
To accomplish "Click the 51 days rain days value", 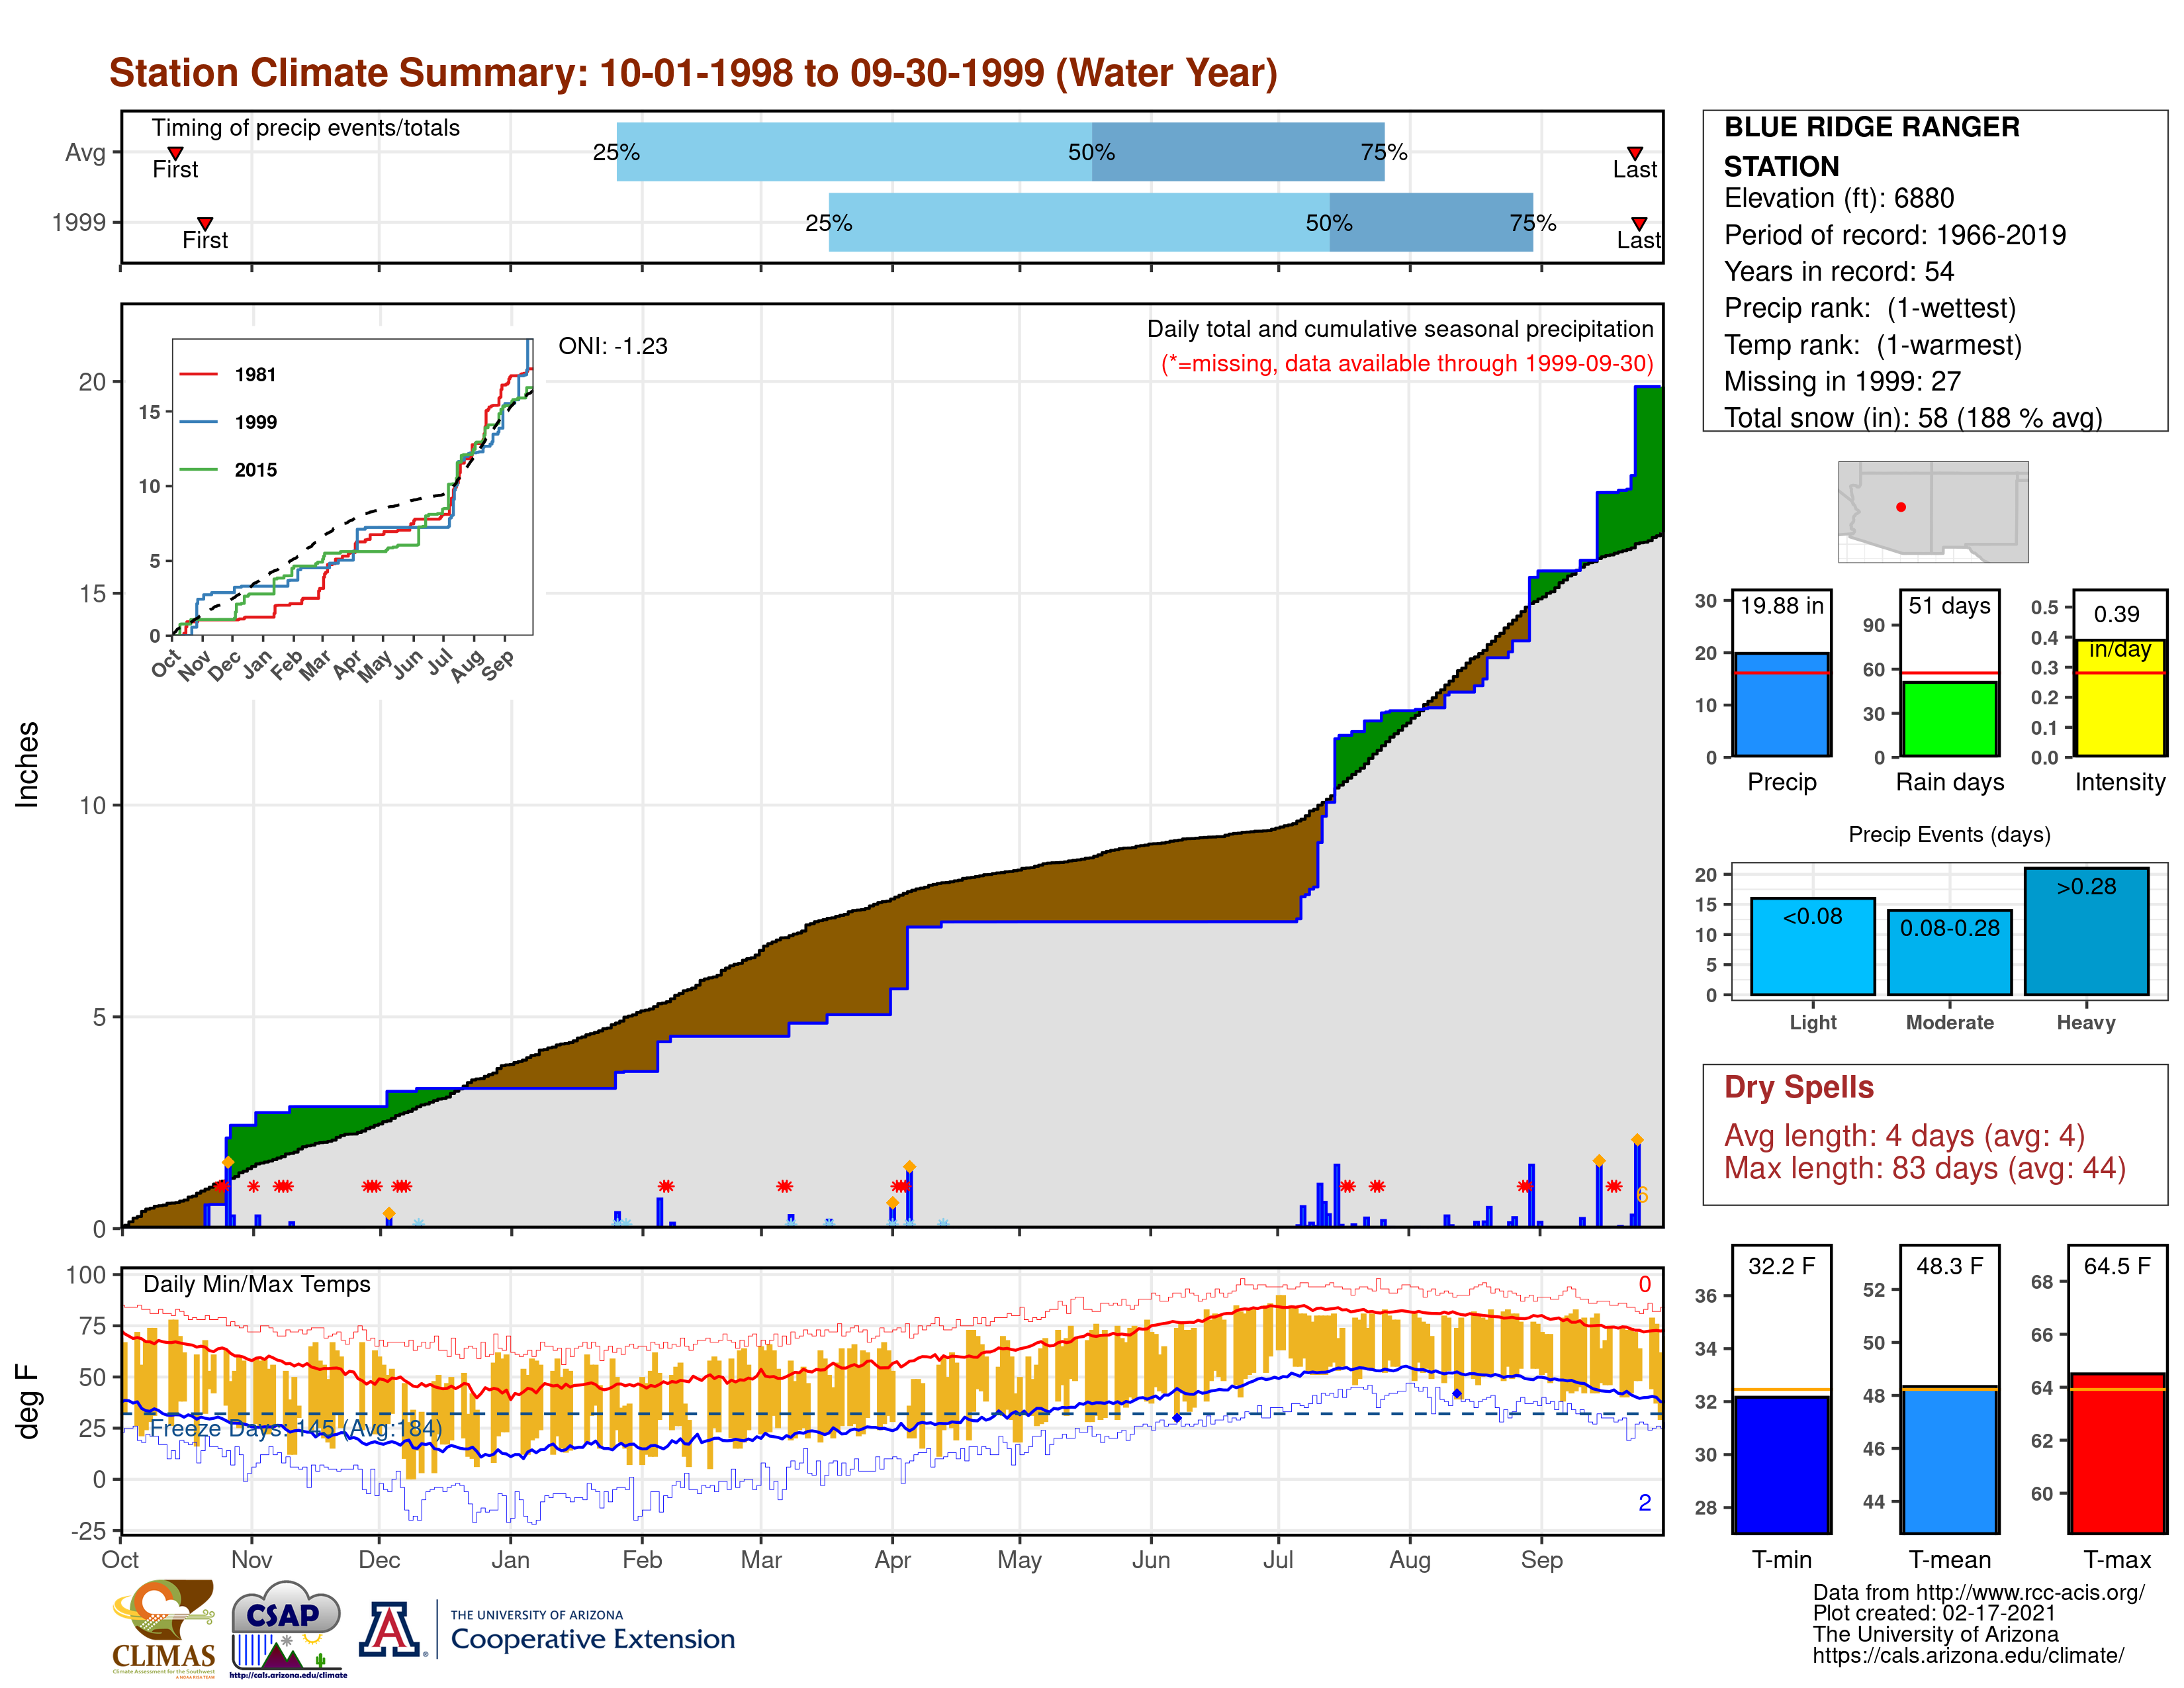I will 1950,605.
